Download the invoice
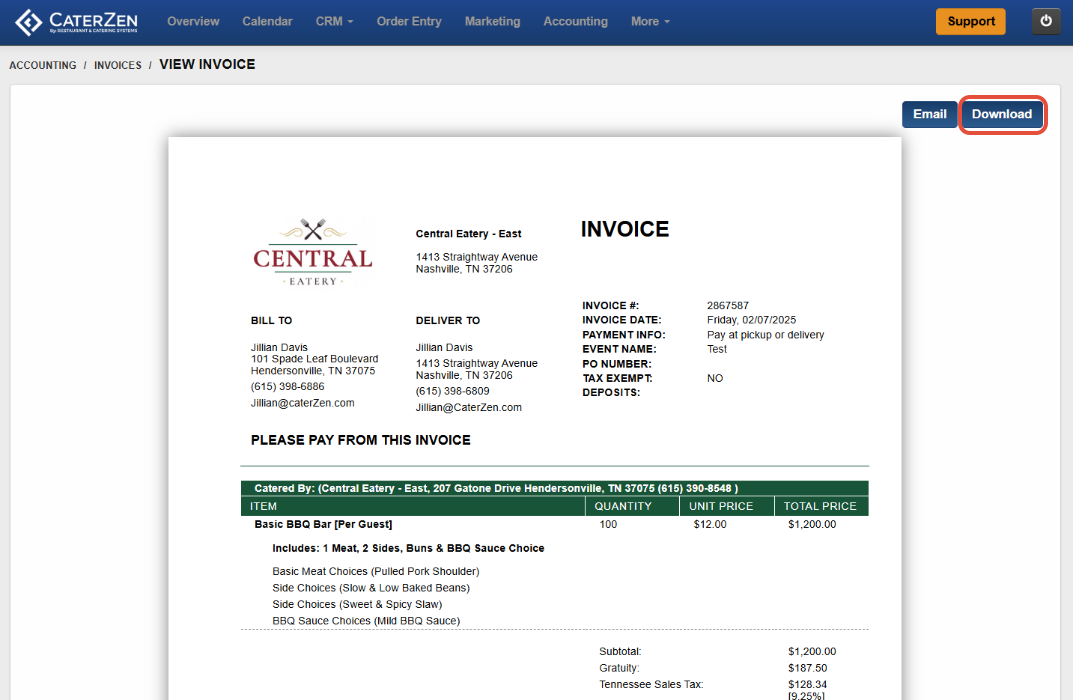Screen dimensions: 1073x700 pos(1002,114)
